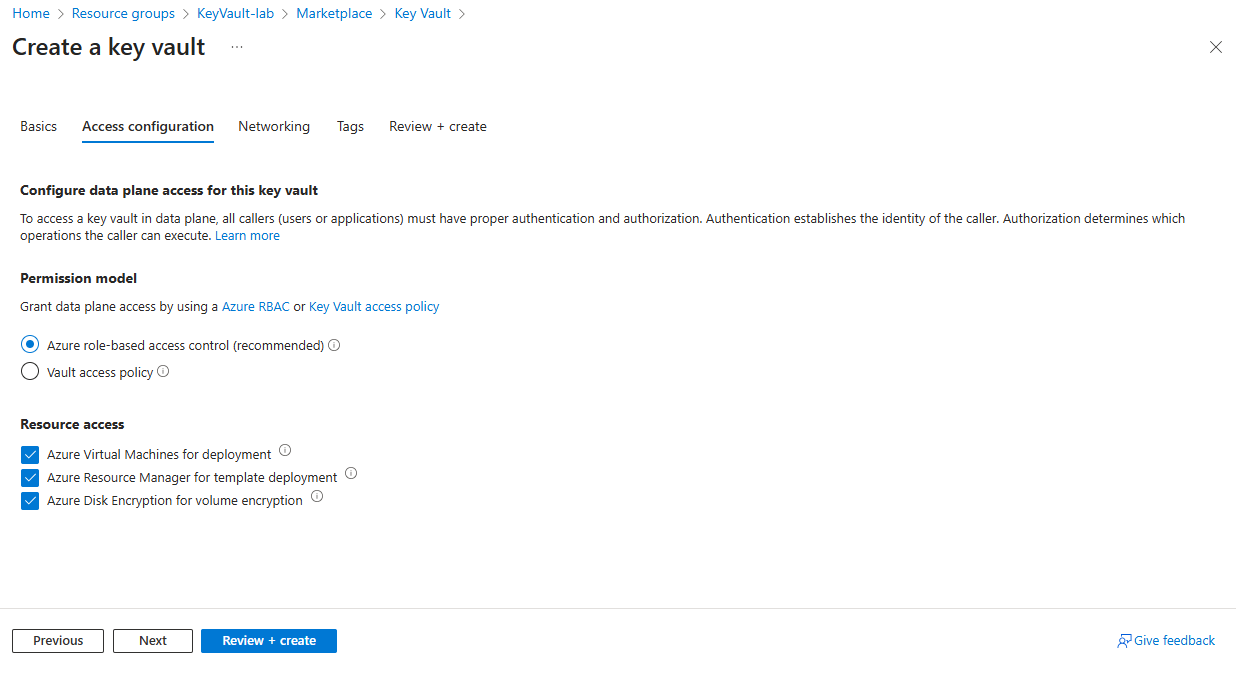Go to the Networking tab
This screenshot has width=1236, height=673.
tap(274, 127)
